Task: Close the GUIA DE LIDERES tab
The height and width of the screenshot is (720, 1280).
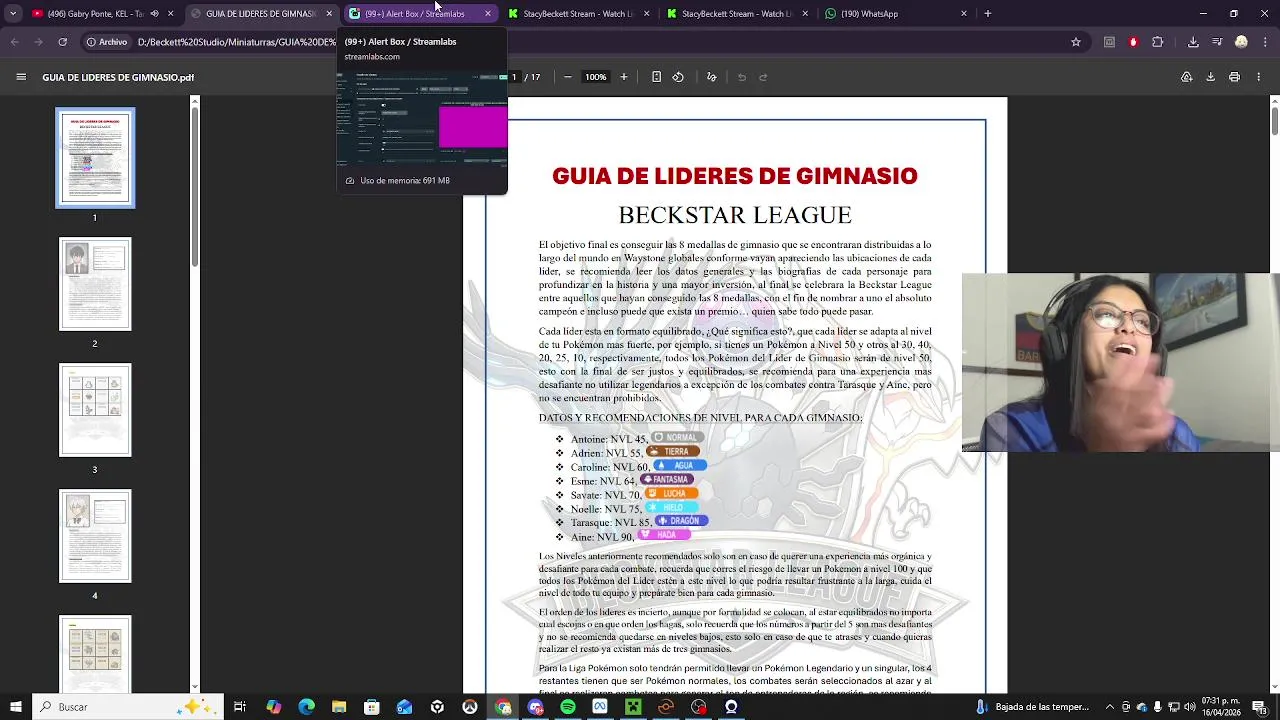Action: coord(329,14)
